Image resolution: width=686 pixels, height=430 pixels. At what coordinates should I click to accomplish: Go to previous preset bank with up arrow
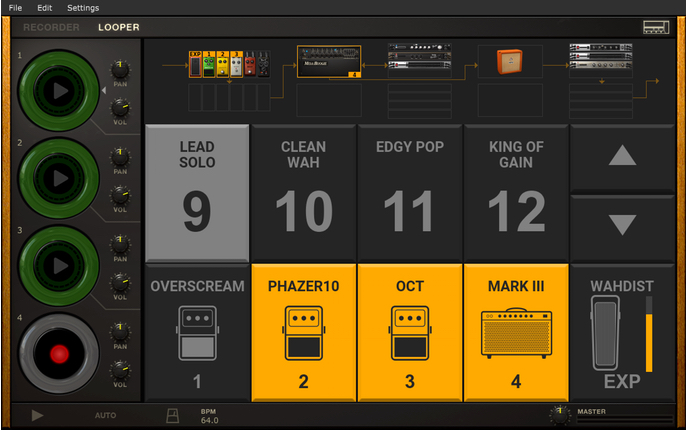click(x=622, y=156)
